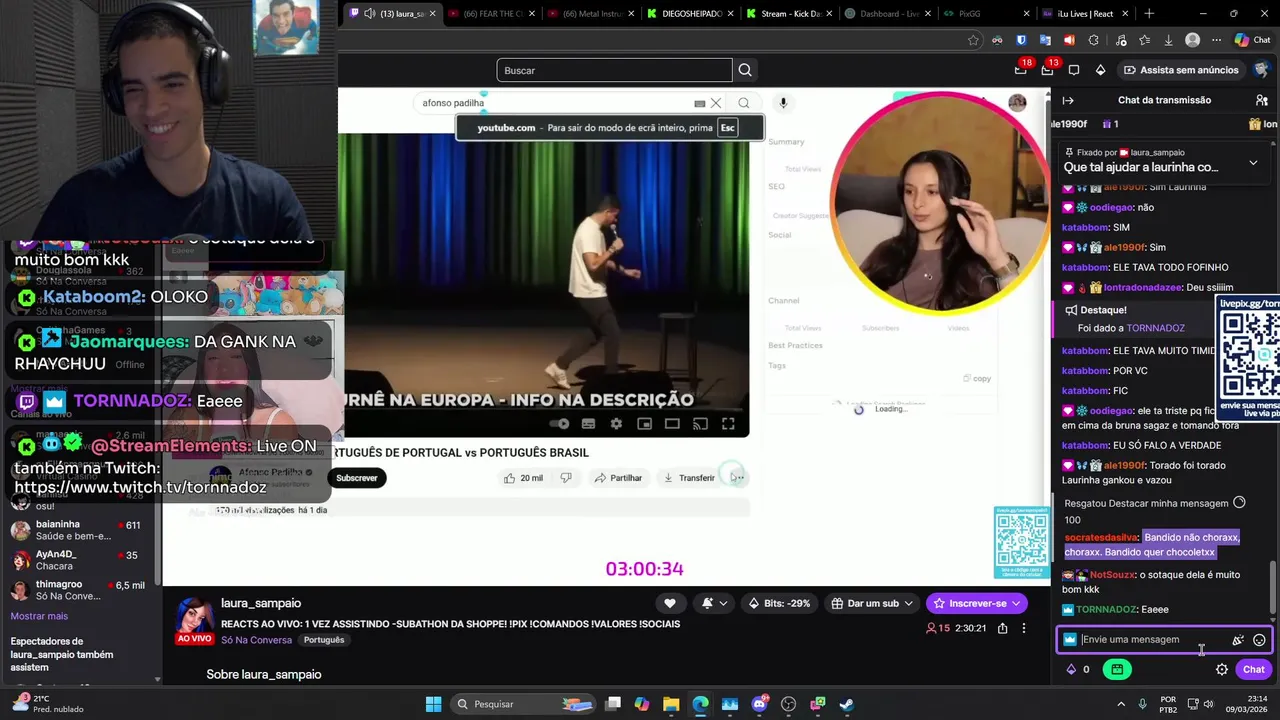Click Windows Start button on taskbar

coord(433,704)
